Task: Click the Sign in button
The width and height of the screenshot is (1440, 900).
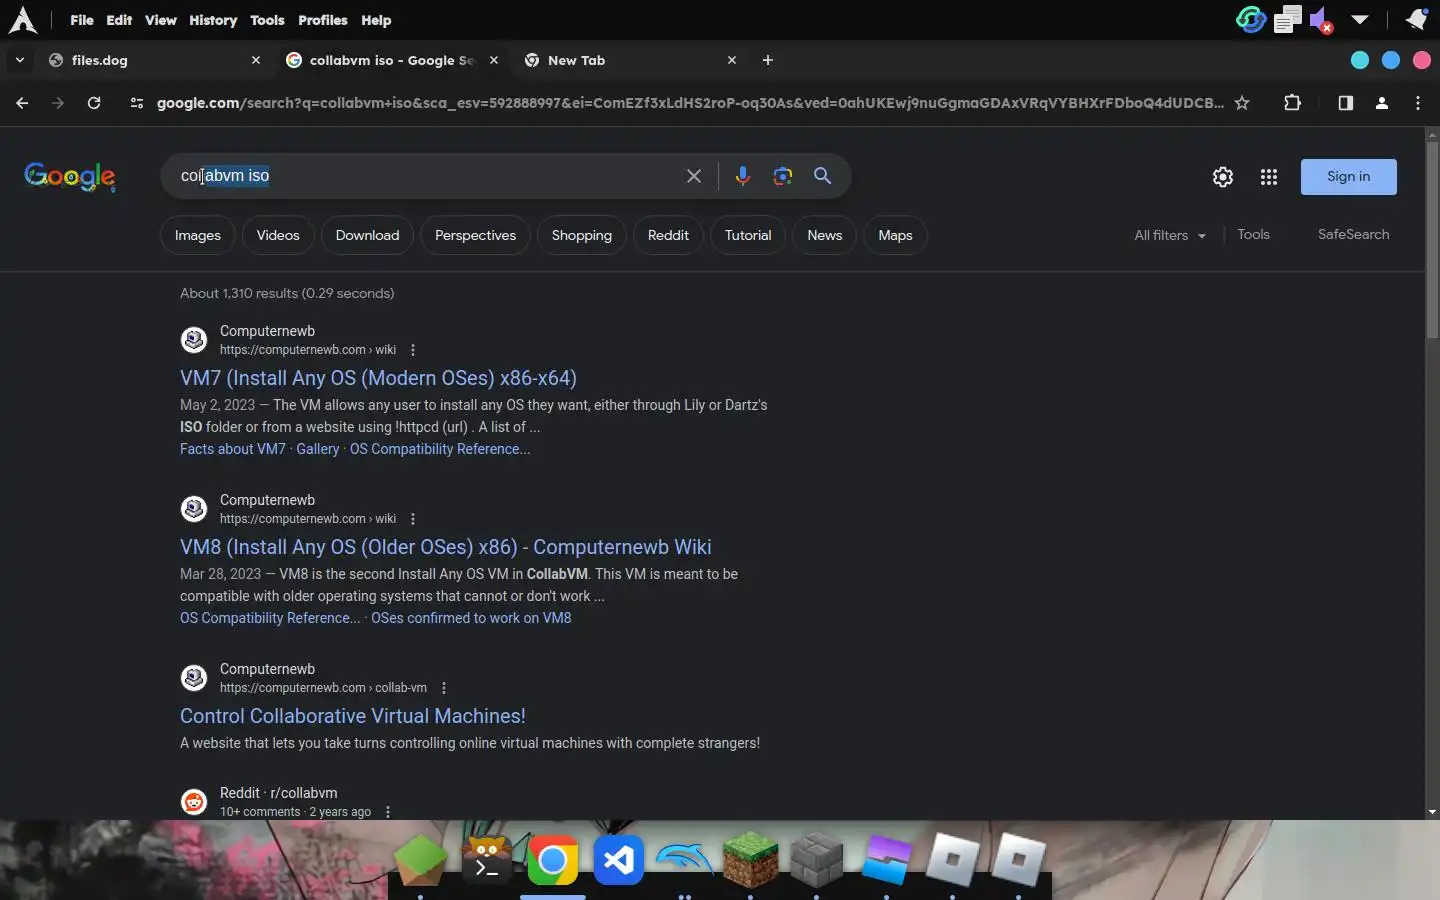Action: [1348, 177]
